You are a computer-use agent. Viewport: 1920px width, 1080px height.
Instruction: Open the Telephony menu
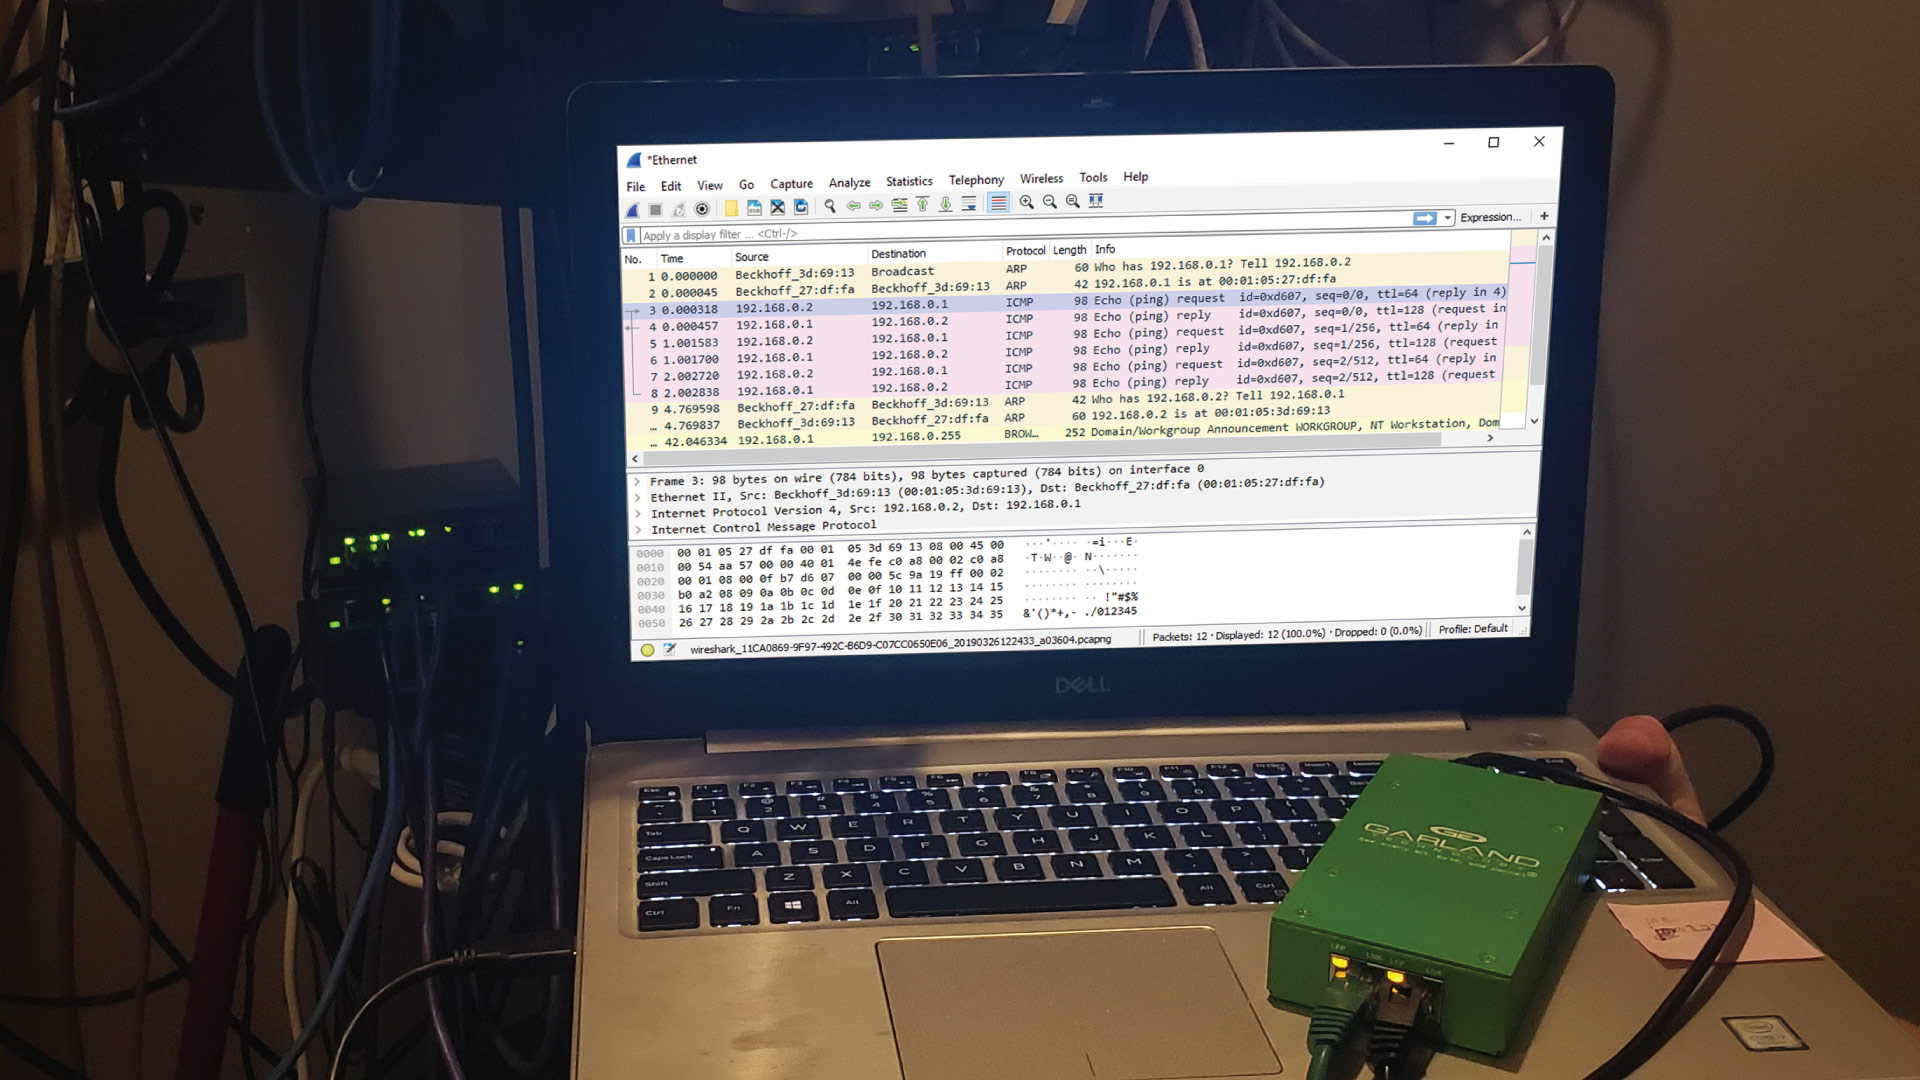point(976,180)
